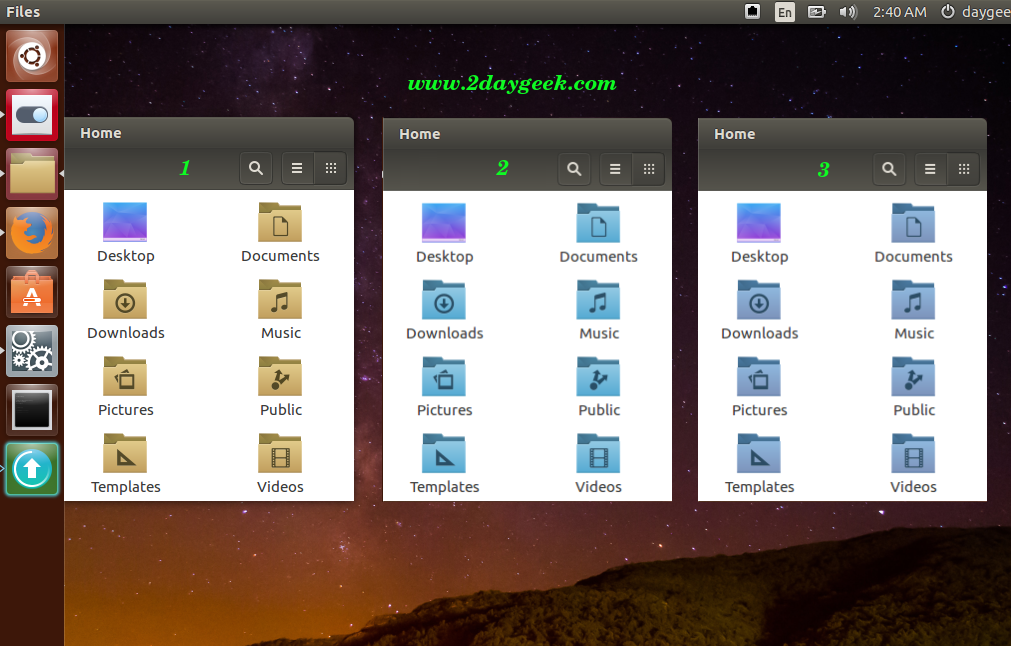Click the 2:40 AM clock menu
The height and width of the screenshot is (646, 1011).
[x=899, y=12]
